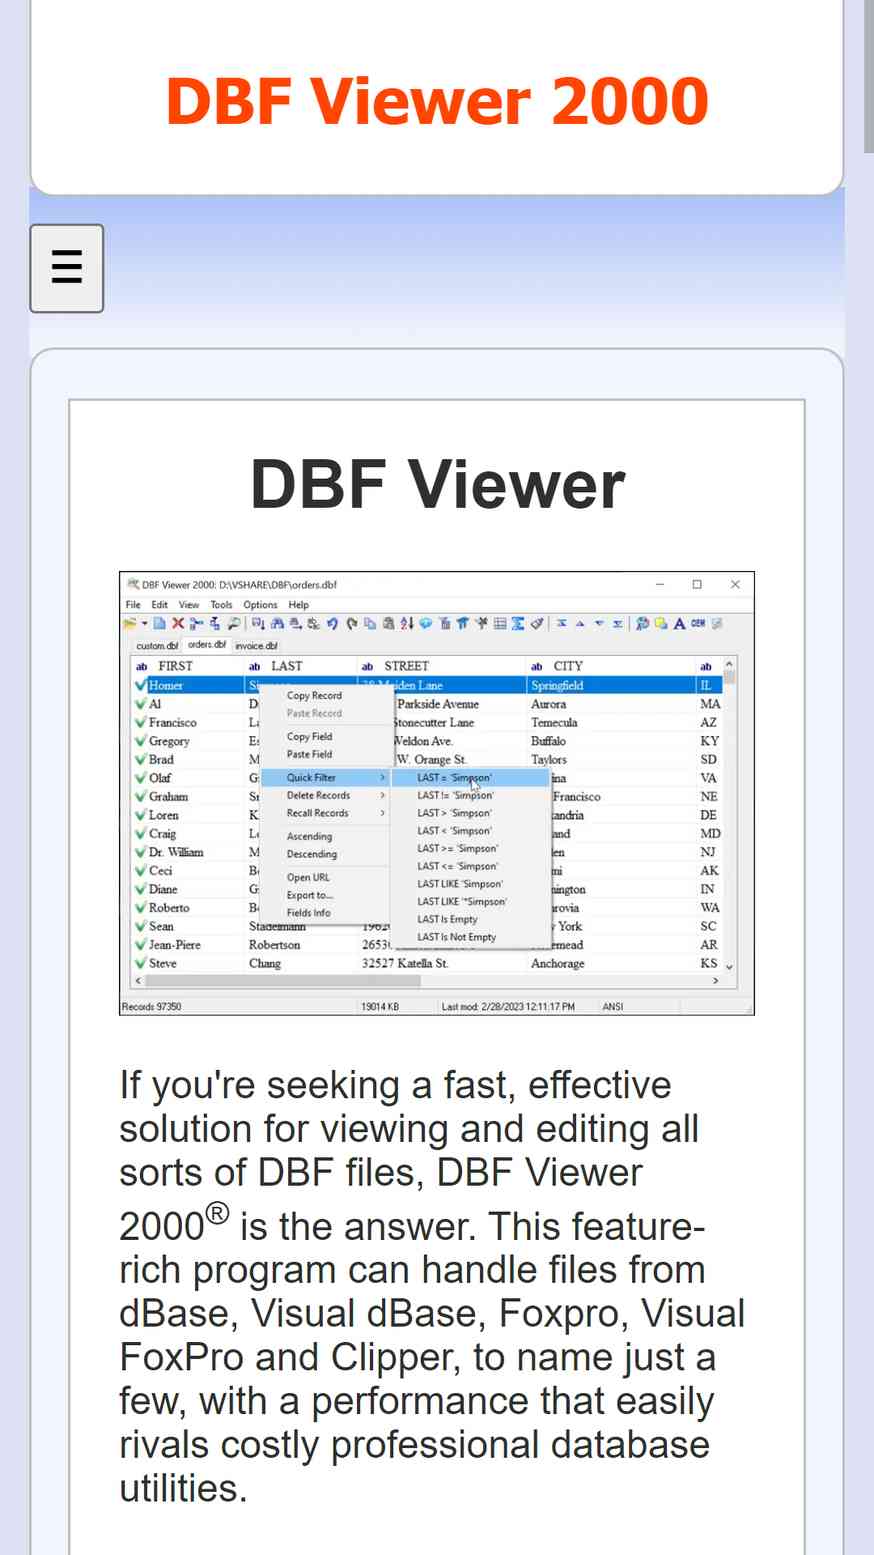
Task: Toggle the green check on the Ceci row
Action: (x=140, y=871)
